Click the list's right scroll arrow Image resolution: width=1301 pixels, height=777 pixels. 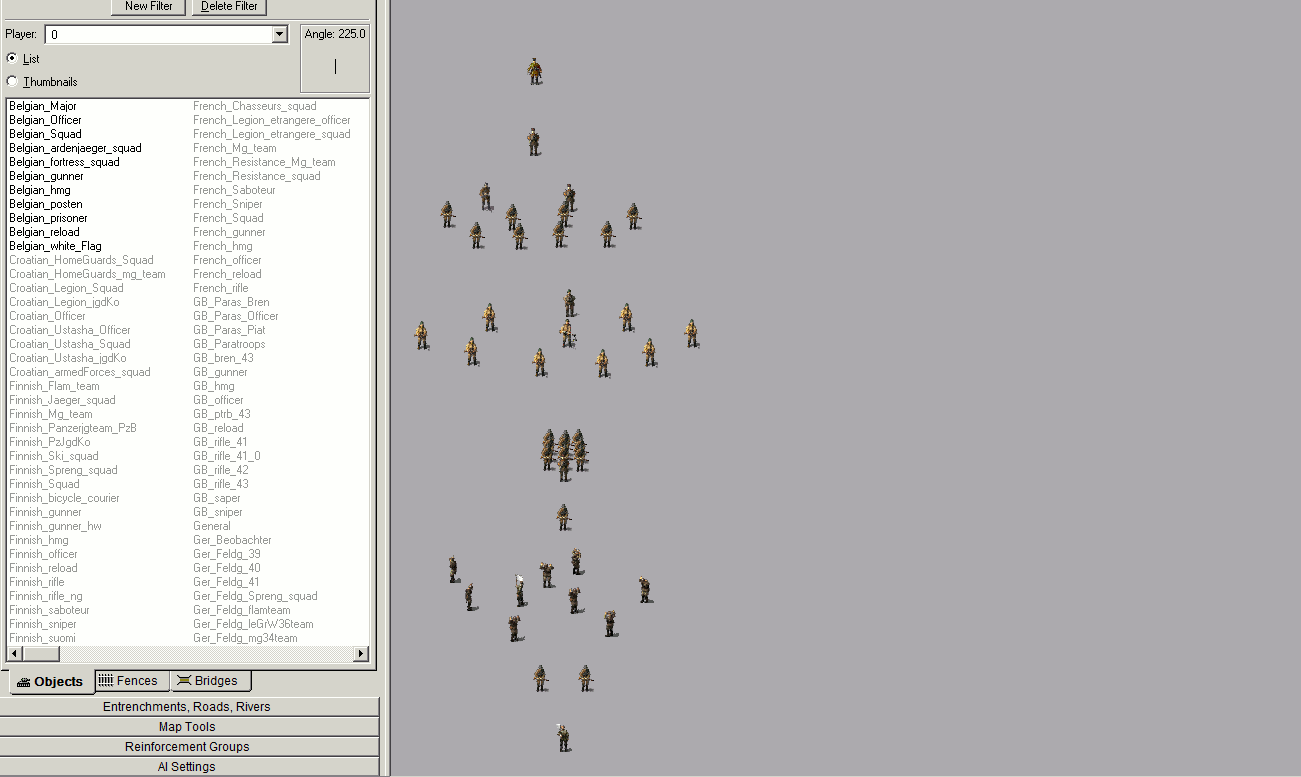pos(361,654)
